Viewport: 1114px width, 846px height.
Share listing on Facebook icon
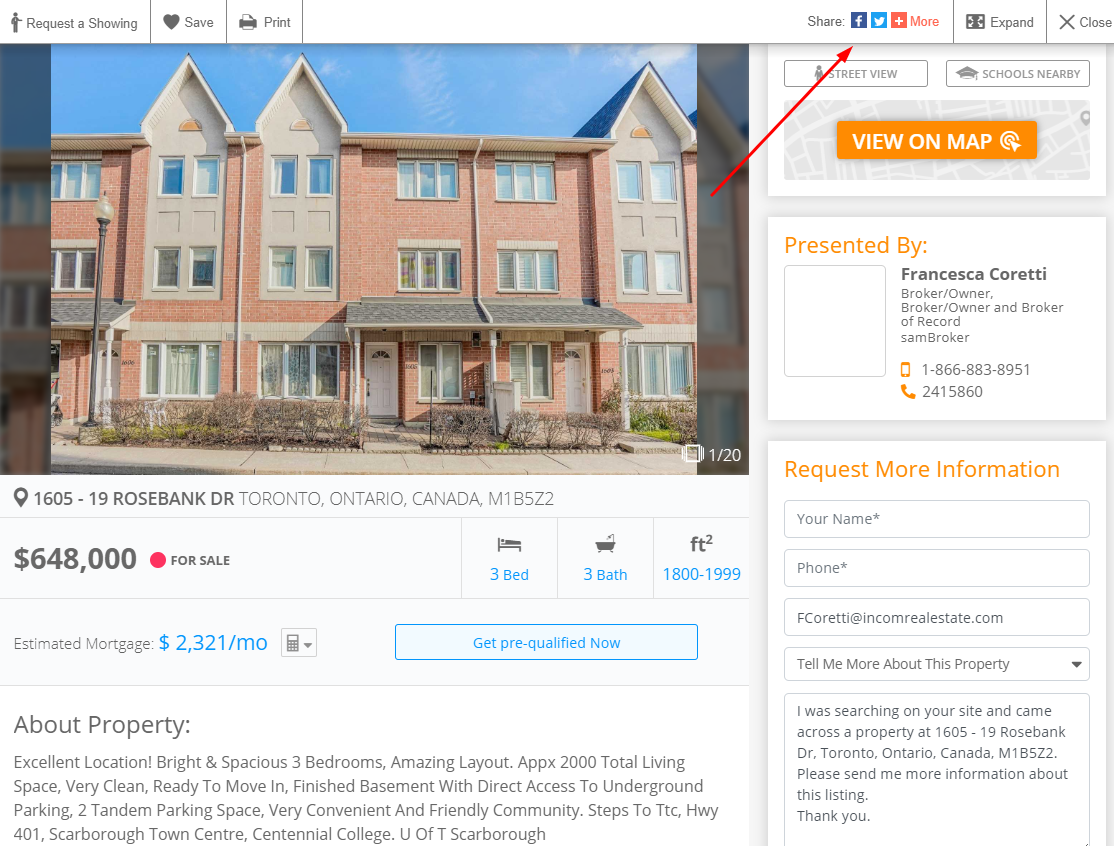[858, 21]
